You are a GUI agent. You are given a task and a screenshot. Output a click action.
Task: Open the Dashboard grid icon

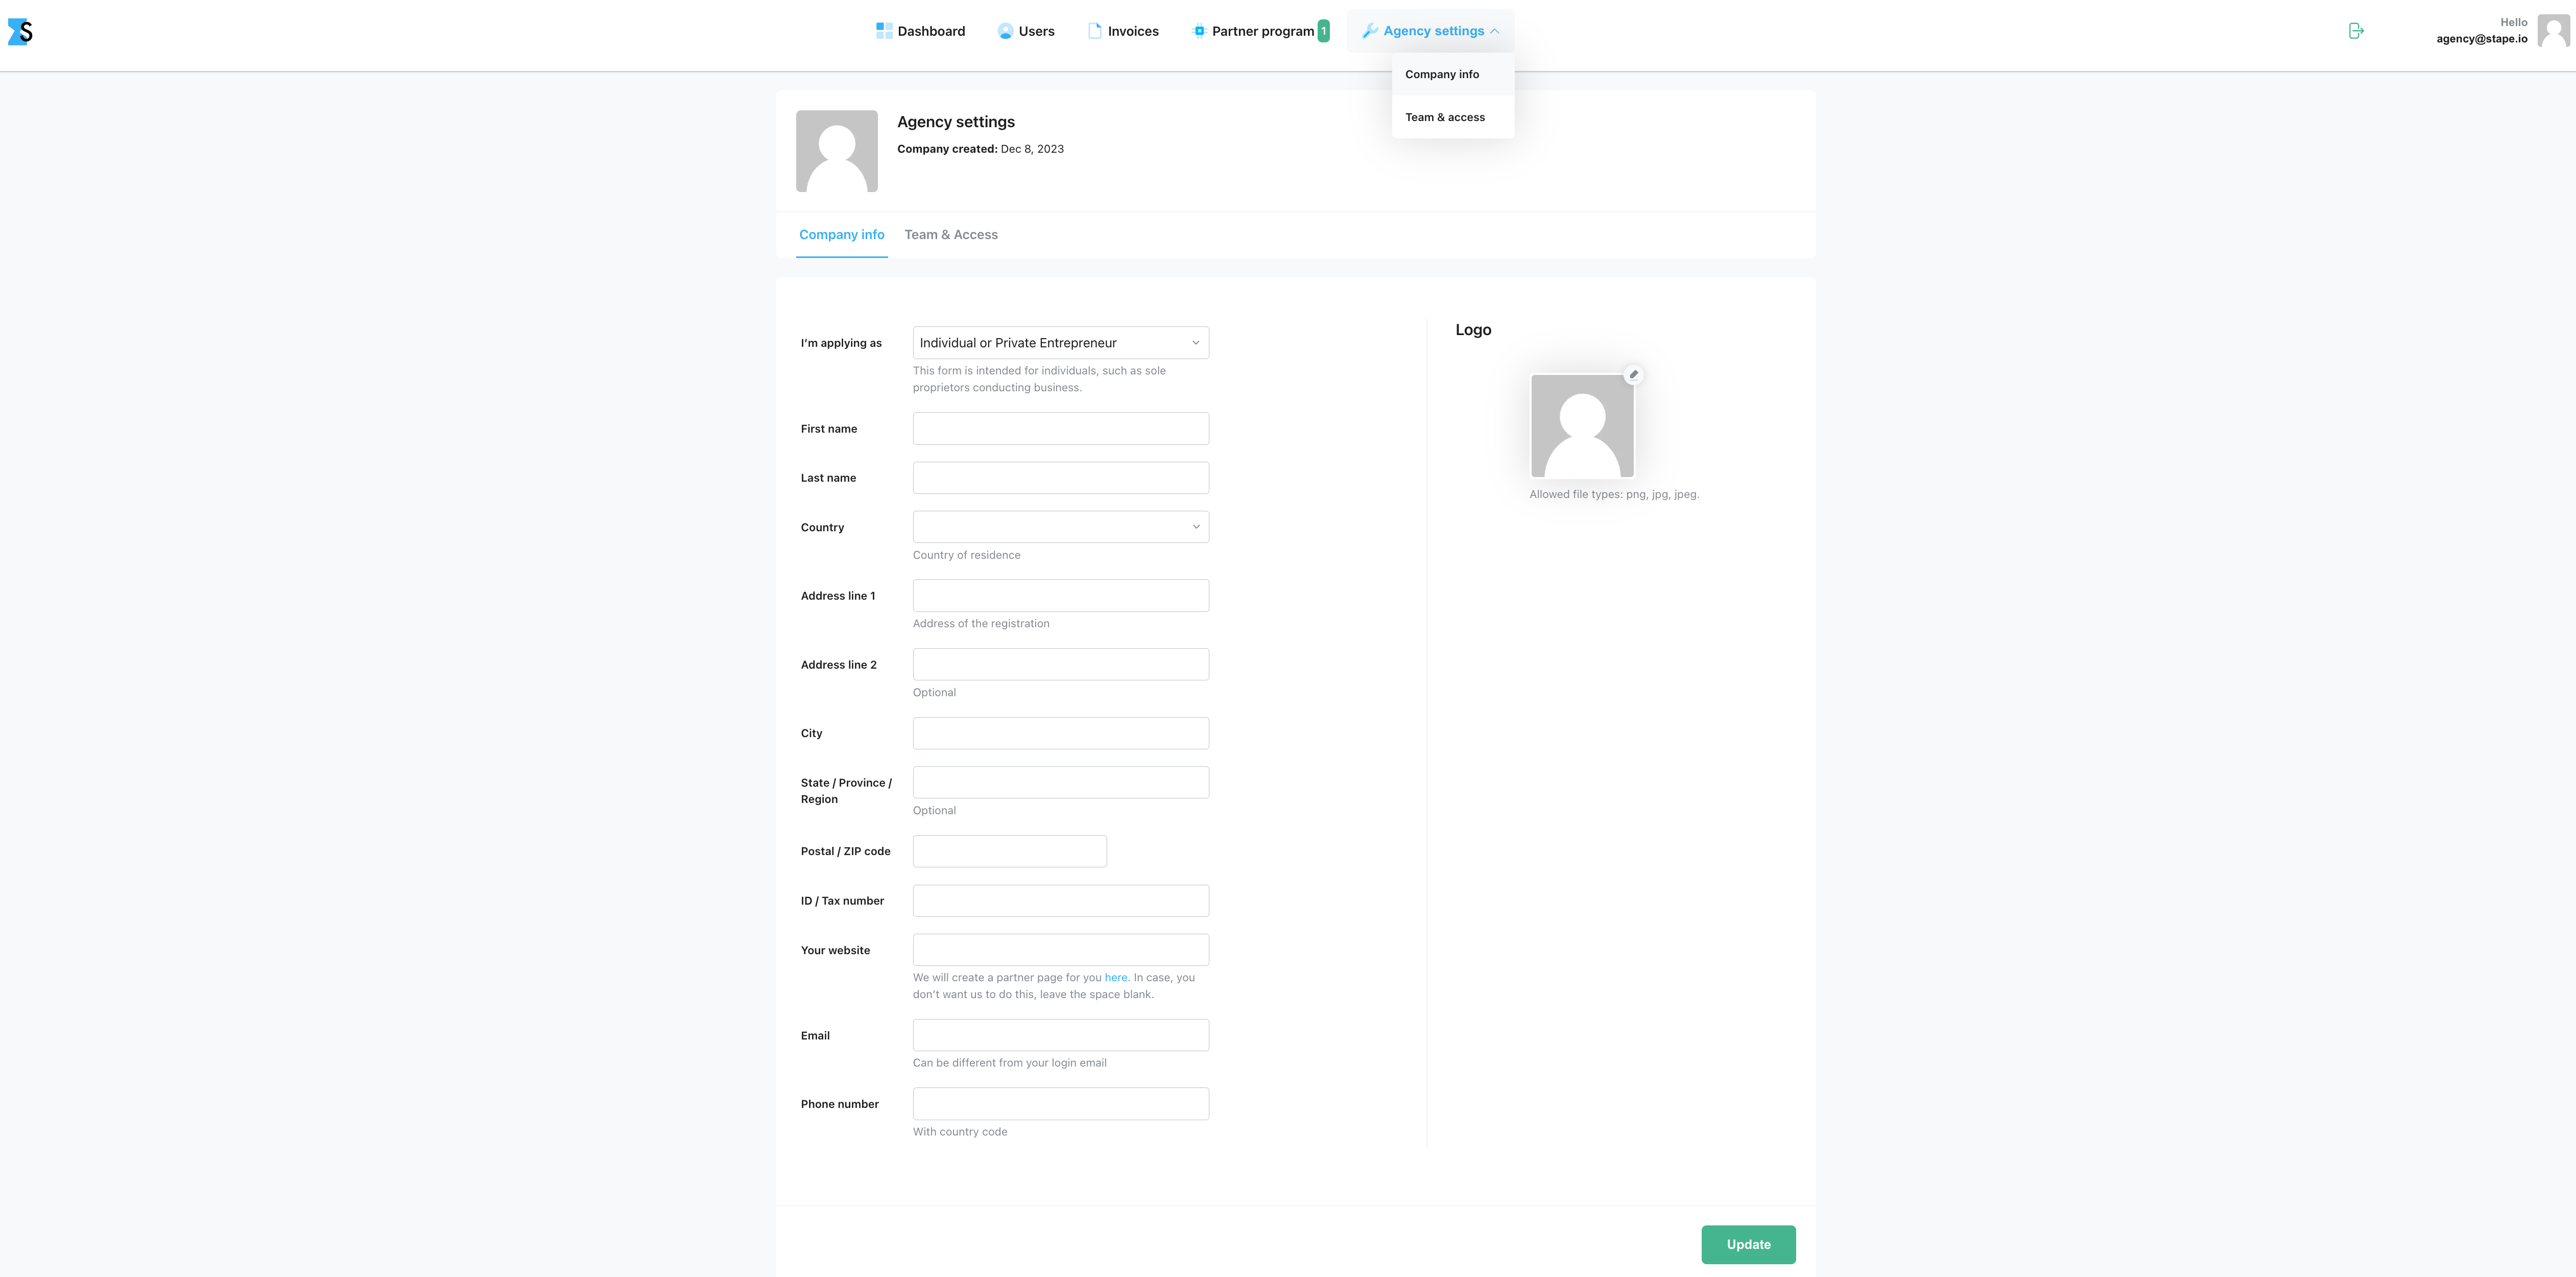pyautogui.click(x=884, y=31)
